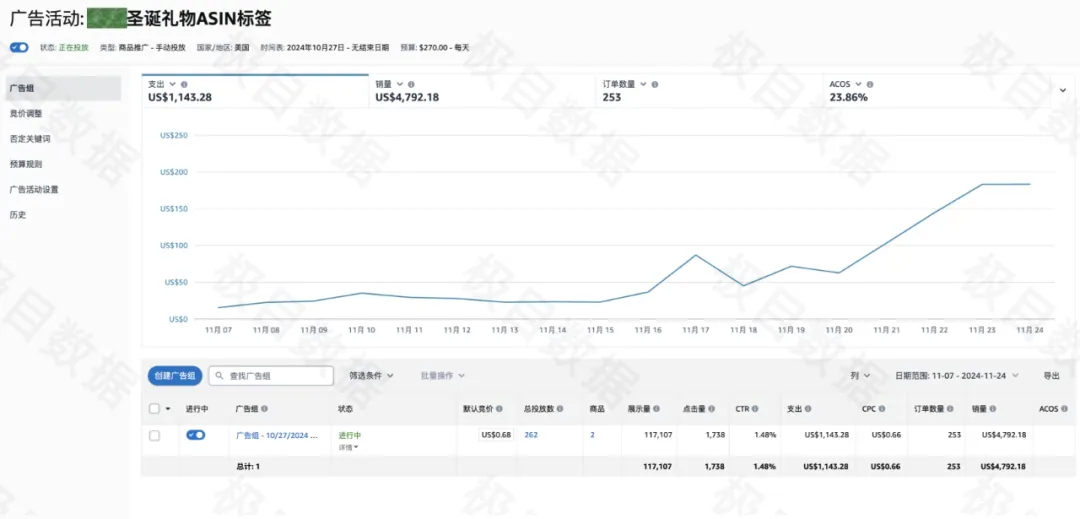
Task: Open the 支出 metric selector dropdown
Action: pos(172,84)
